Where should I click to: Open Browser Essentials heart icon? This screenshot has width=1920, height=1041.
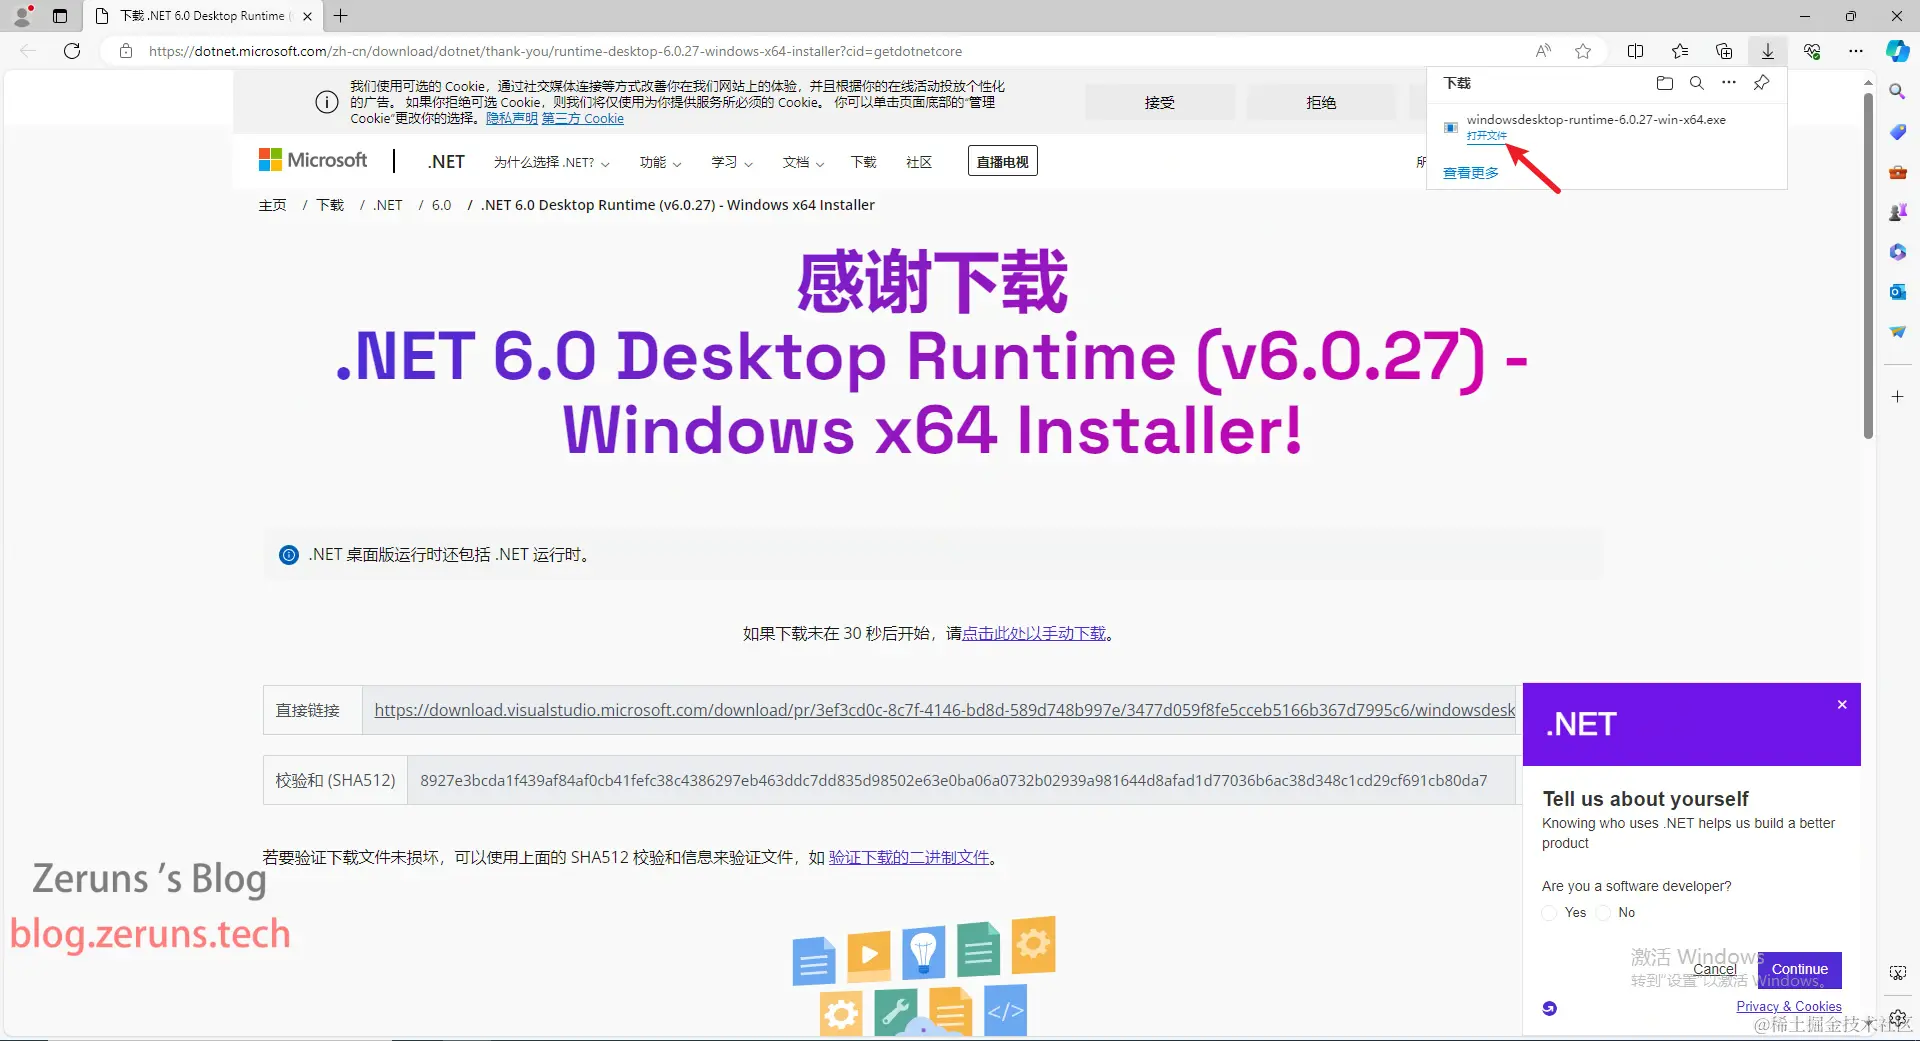tap(1812, 51)
